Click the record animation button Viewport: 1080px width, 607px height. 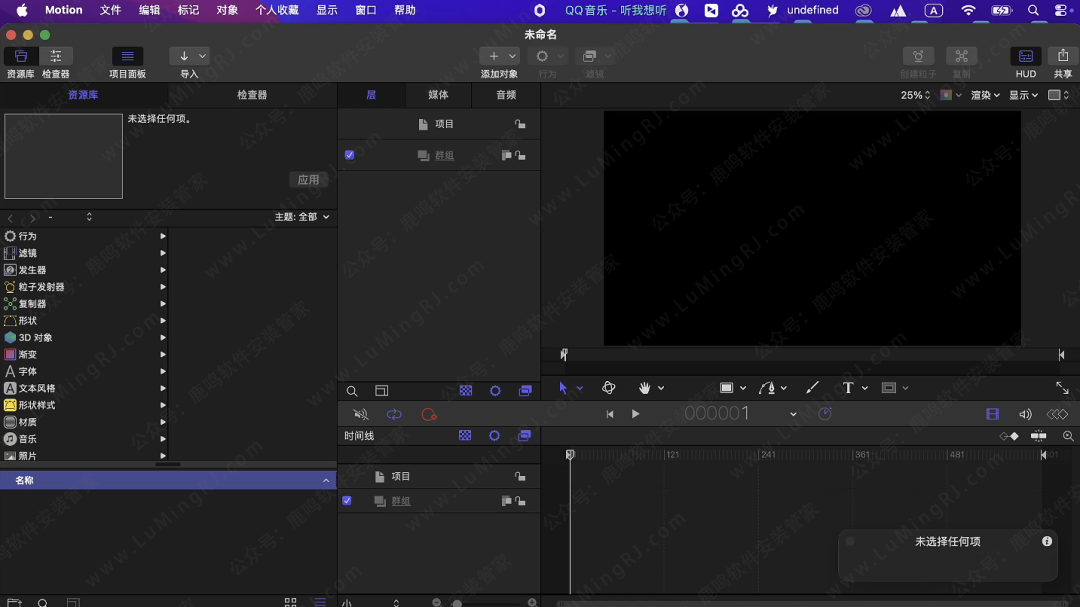429,414
